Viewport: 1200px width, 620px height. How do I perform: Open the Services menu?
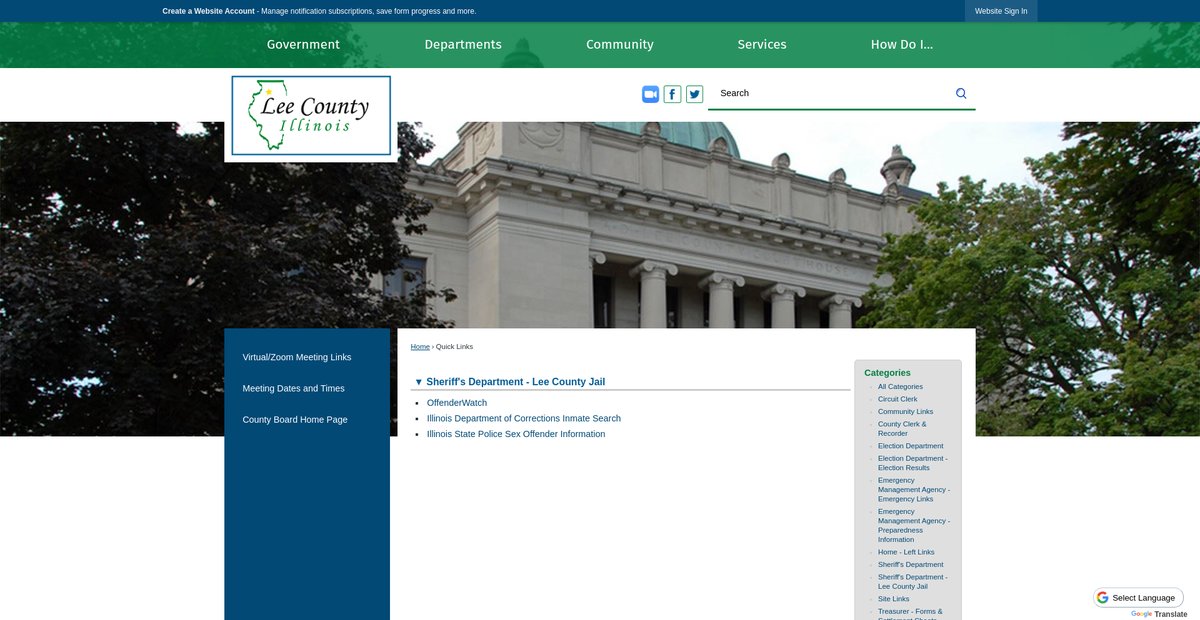[x=762, y=45]
